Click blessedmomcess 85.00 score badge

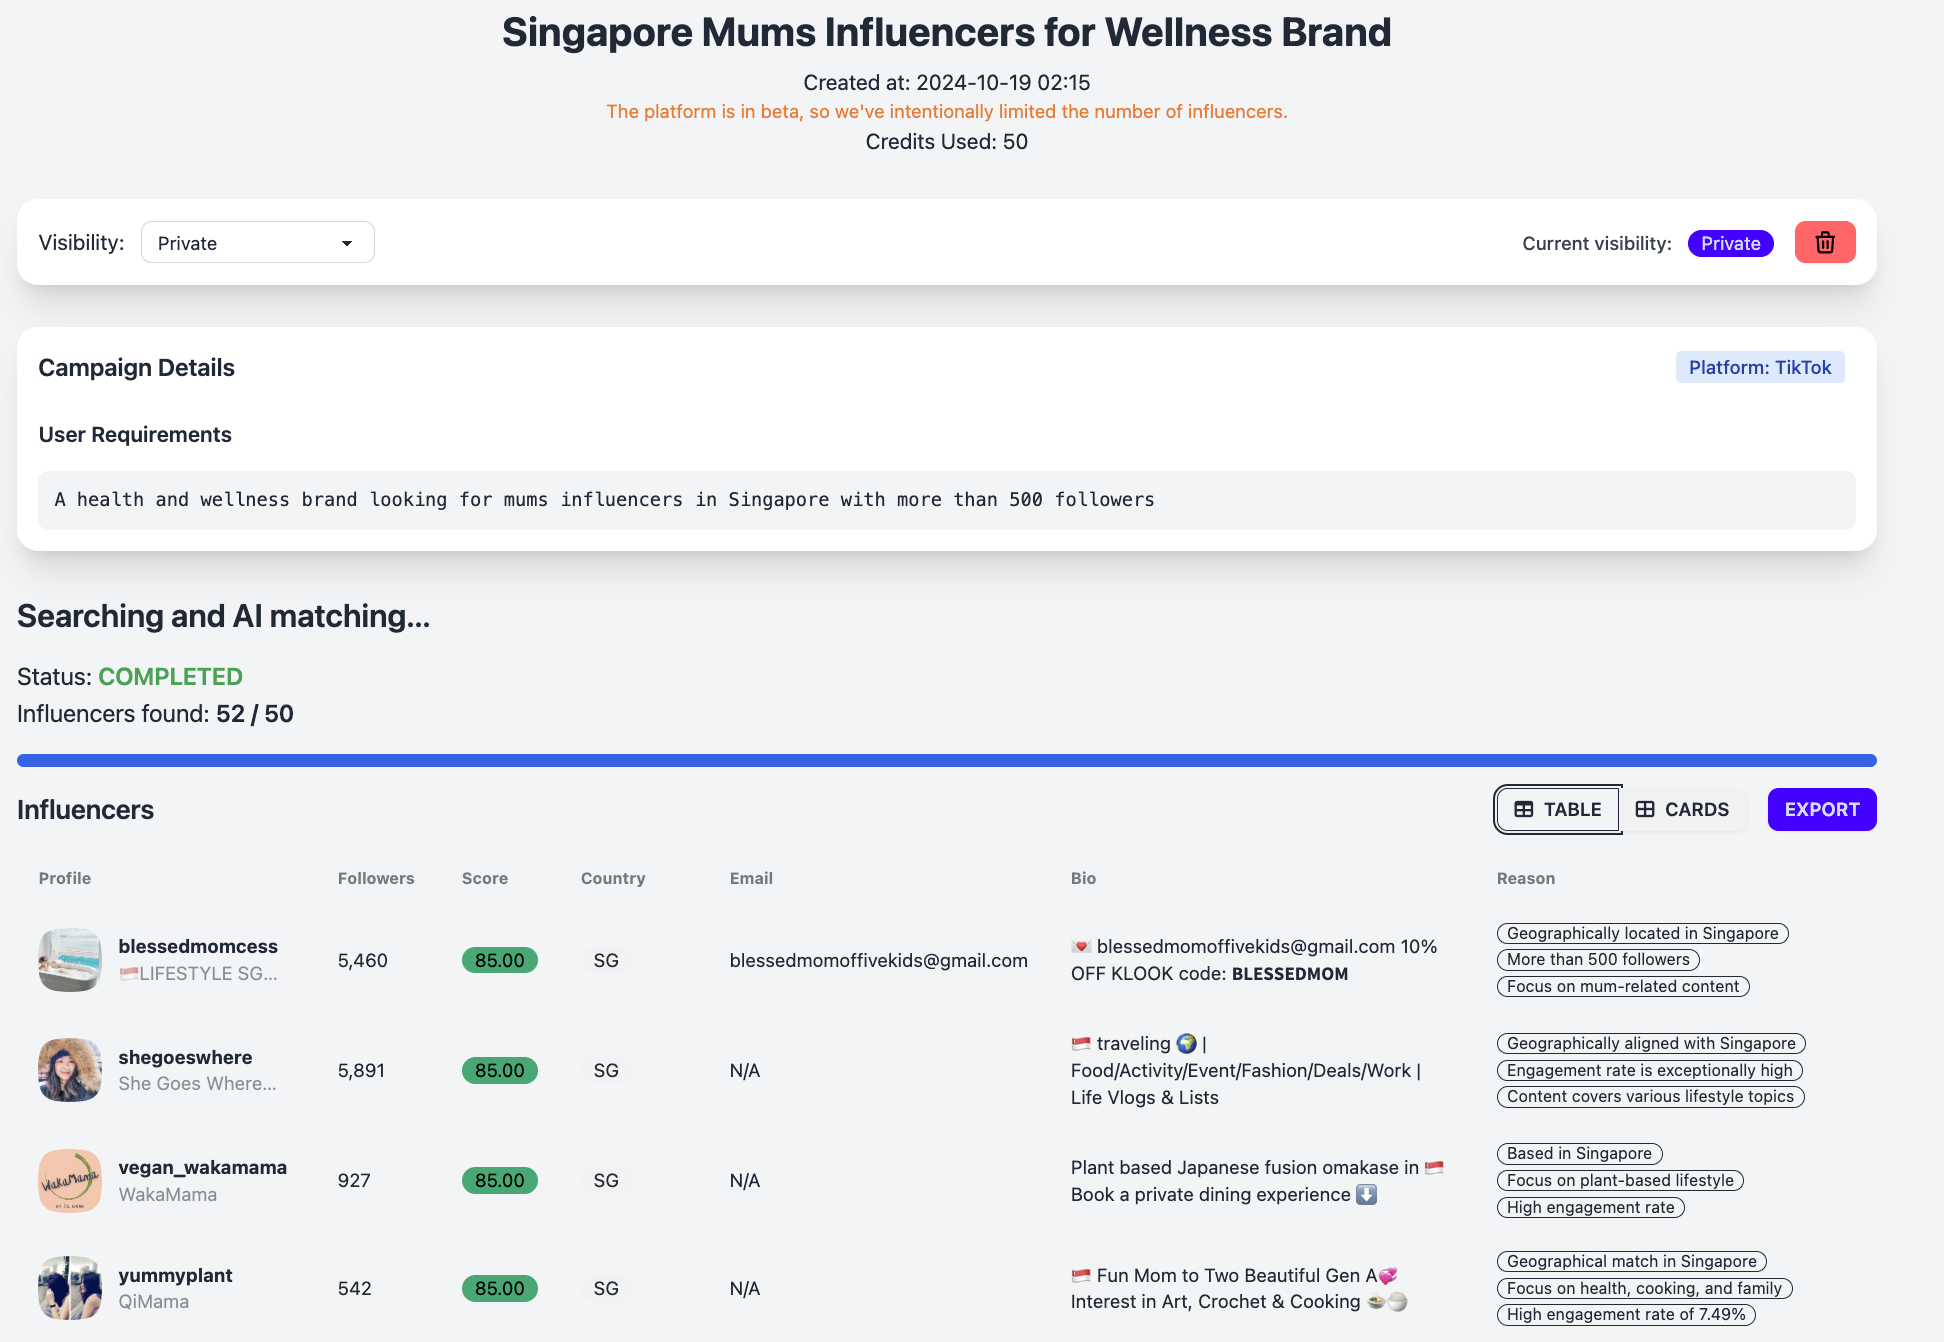click(x=499, y=960)
